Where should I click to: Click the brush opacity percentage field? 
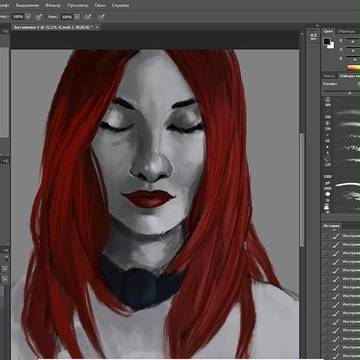(x=18, y=17)
